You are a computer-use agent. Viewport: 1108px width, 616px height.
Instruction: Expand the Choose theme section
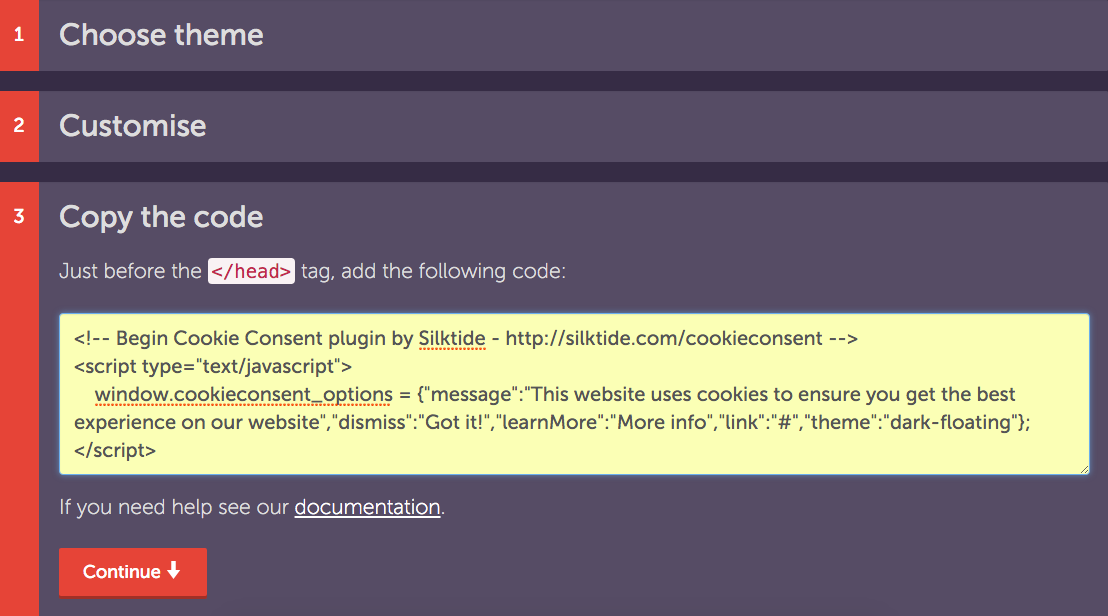point(161,34)
